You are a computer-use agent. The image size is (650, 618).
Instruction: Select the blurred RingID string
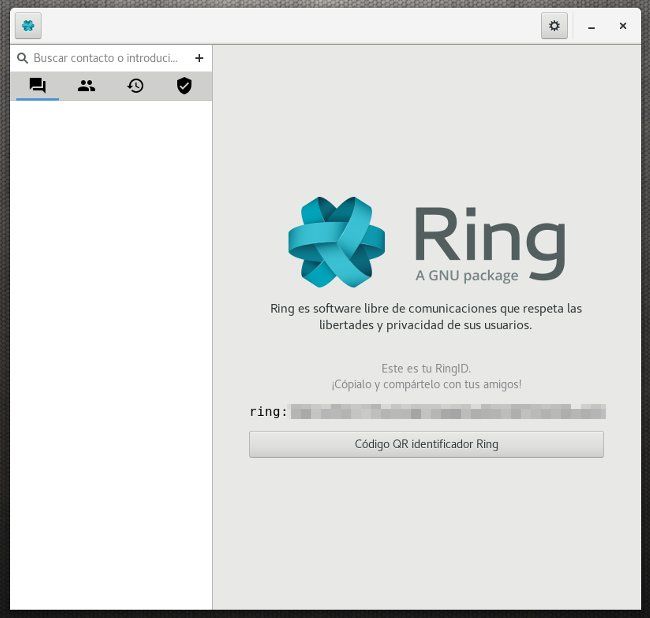448,411
